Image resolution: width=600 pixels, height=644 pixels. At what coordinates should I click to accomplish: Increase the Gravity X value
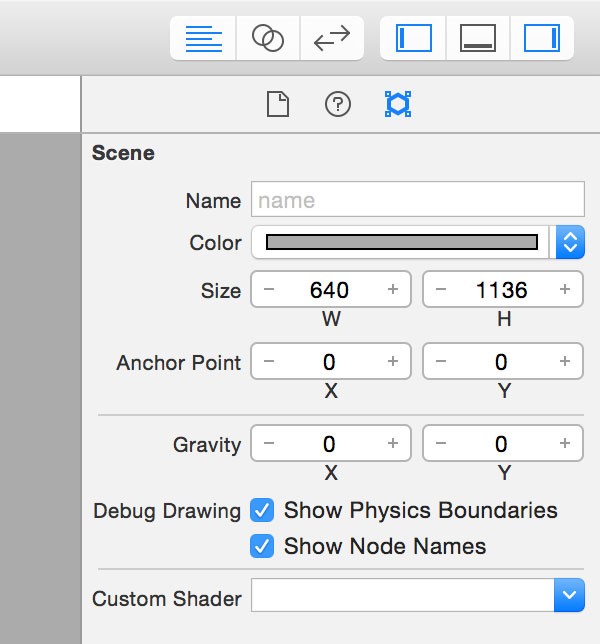(x=393, y=443)
